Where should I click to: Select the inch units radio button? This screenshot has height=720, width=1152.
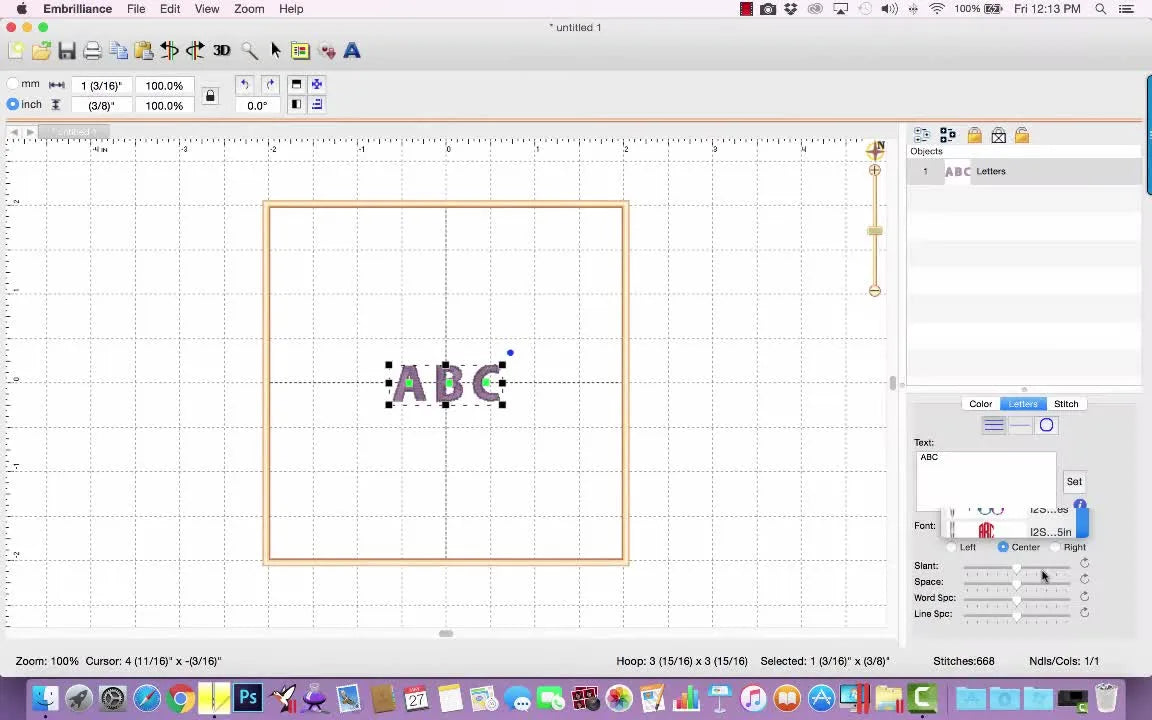coord(12,104)
